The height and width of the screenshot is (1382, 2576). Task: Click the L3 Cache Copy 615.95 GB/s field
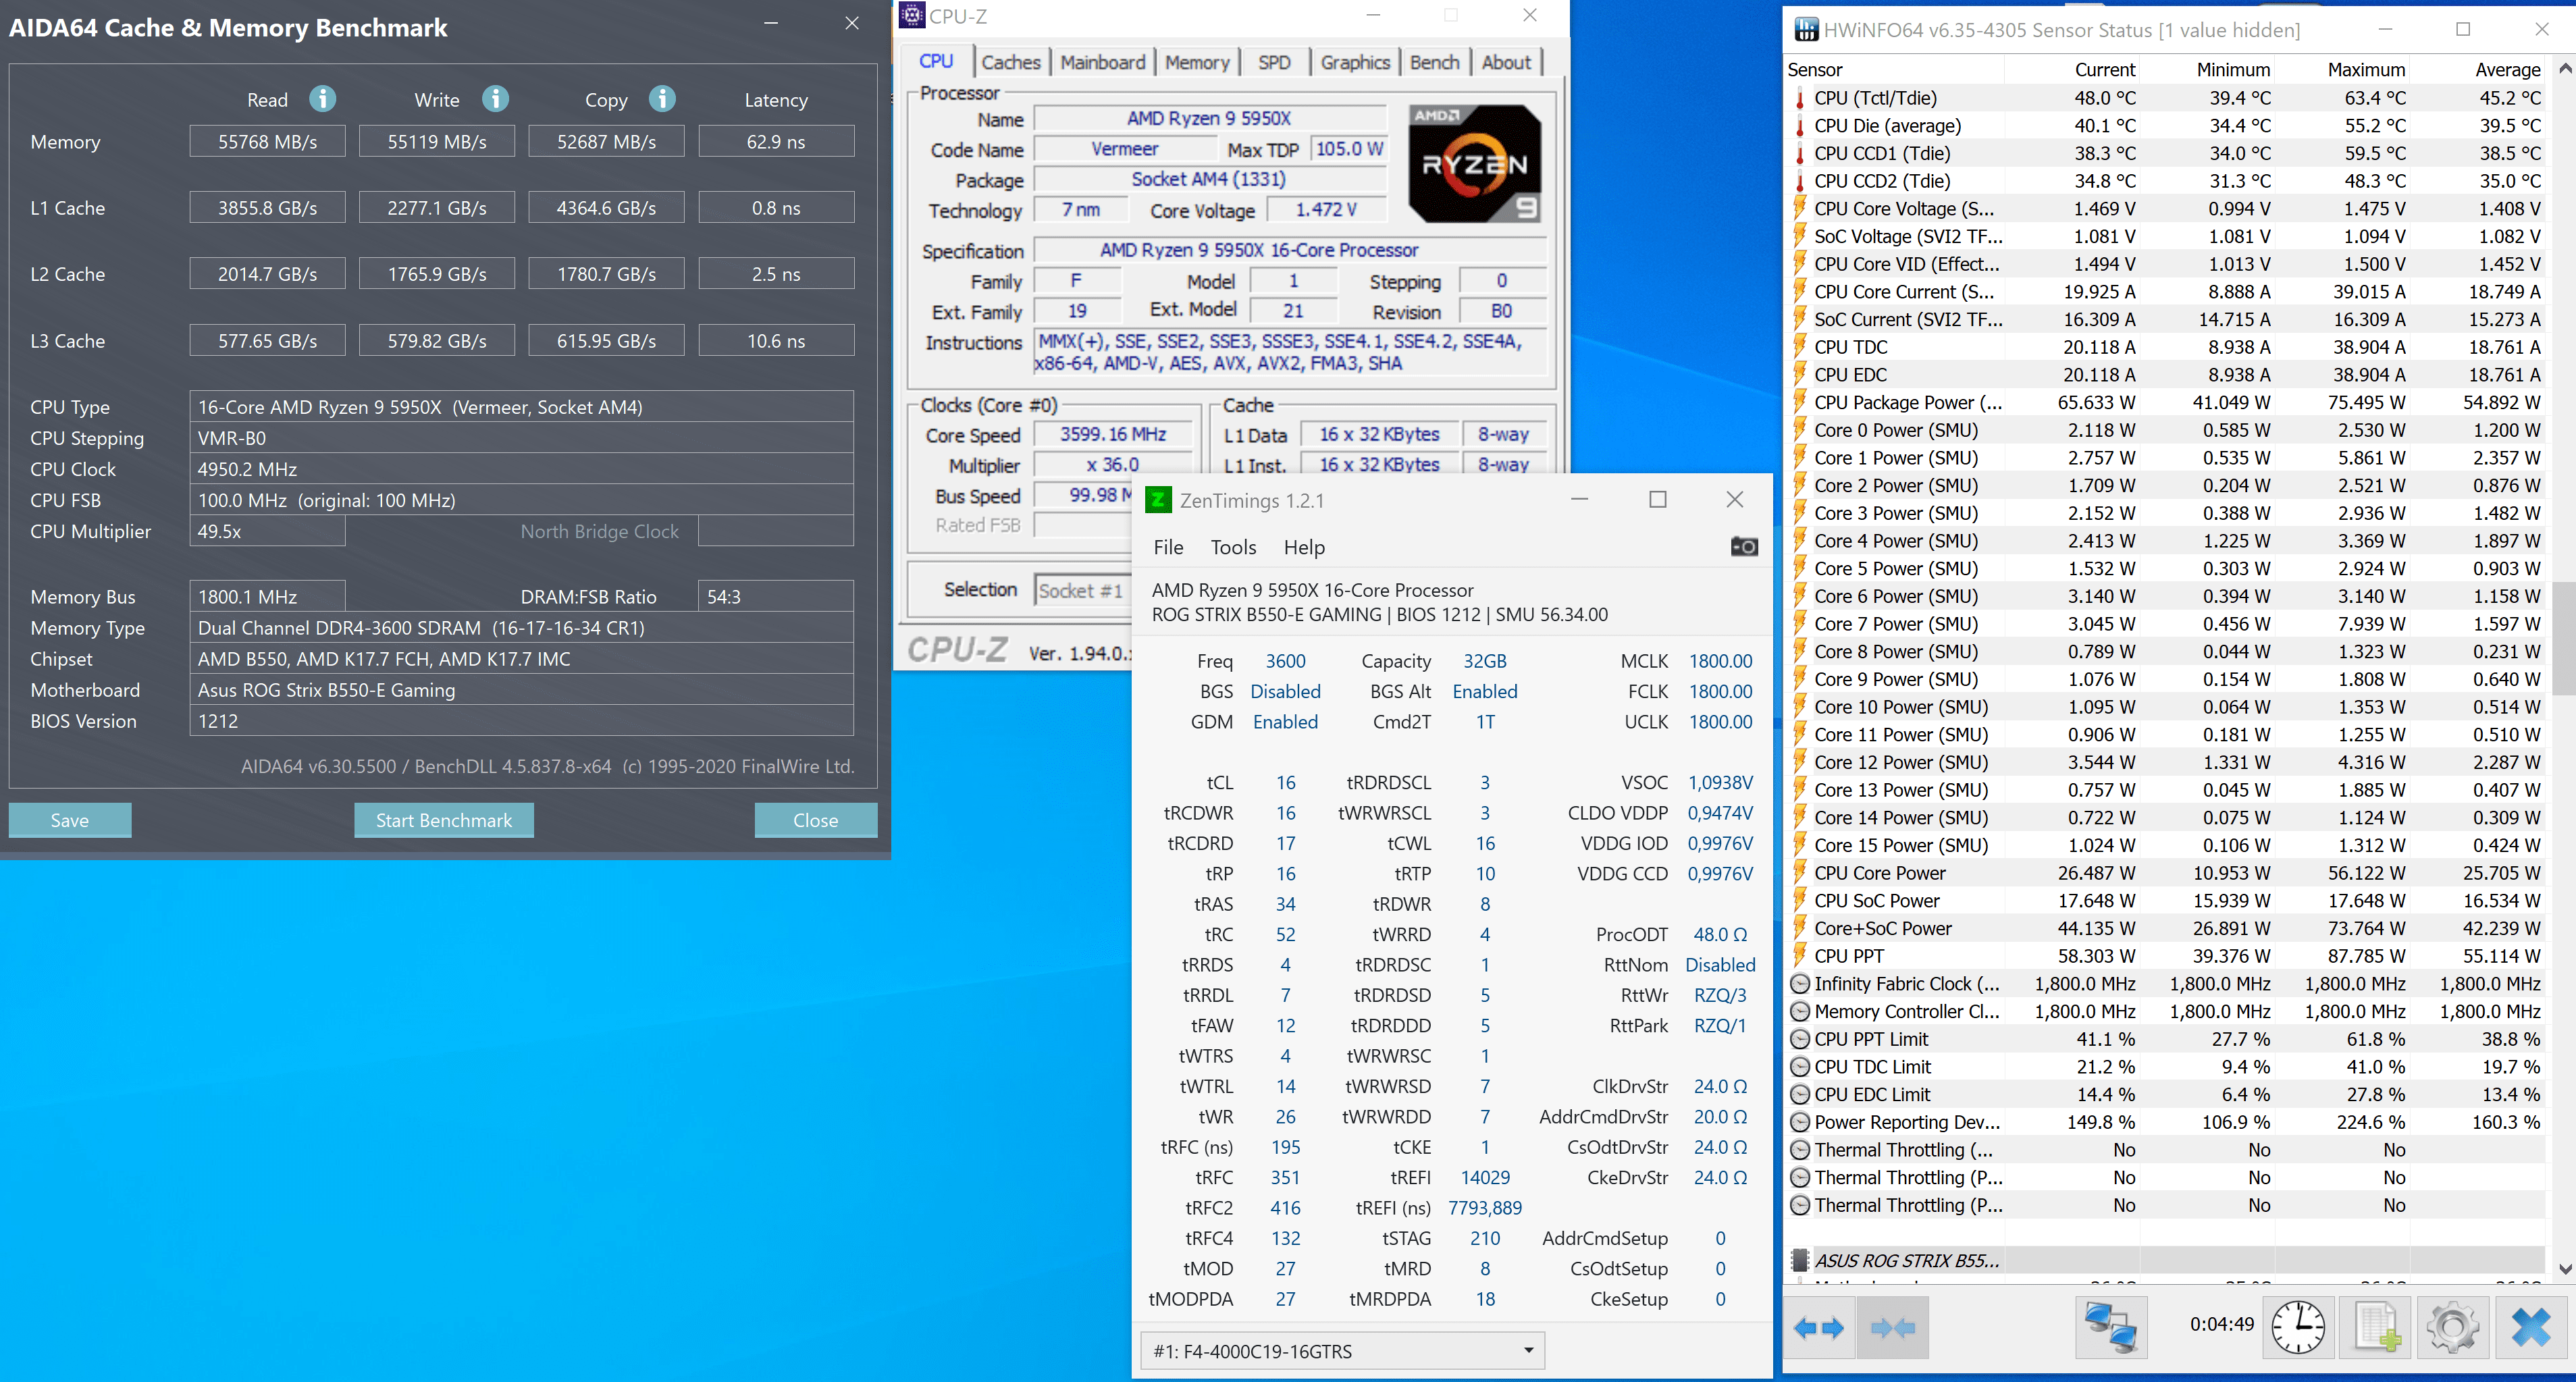pos(607,341)
